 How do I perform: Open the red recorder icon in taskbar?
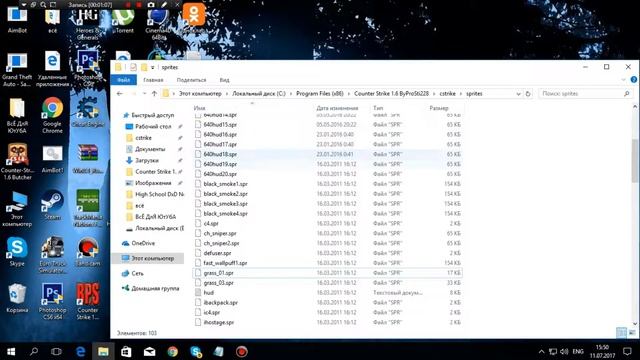(242, 351)
